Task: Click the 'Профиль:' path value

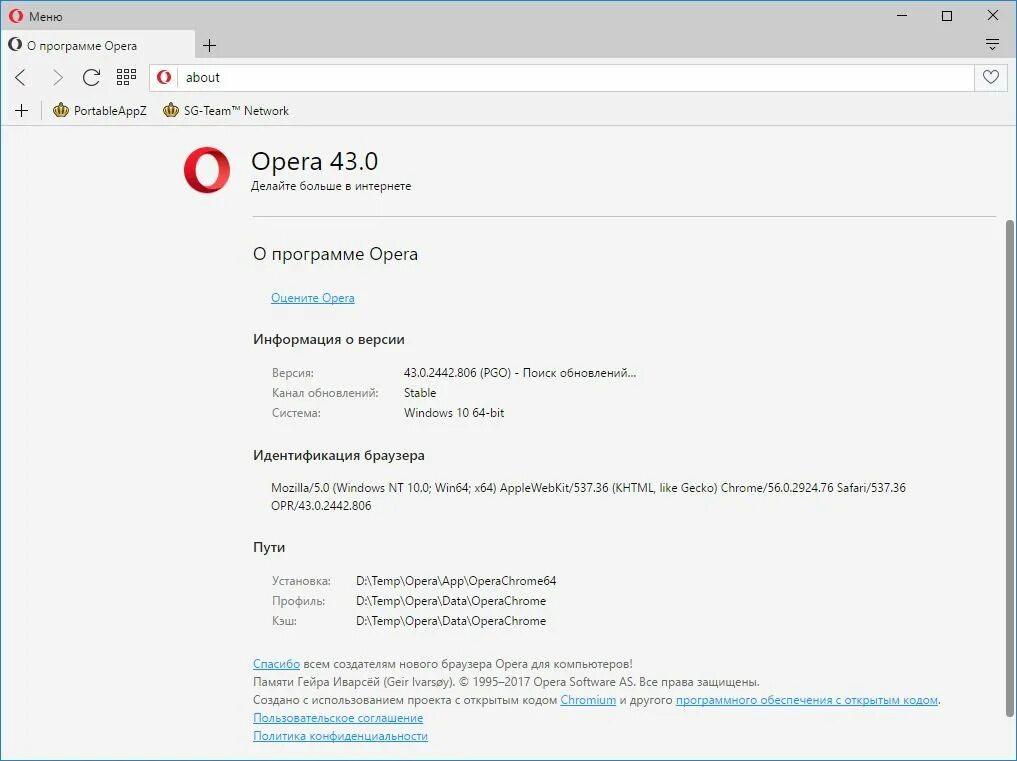Action: (451, 601)
